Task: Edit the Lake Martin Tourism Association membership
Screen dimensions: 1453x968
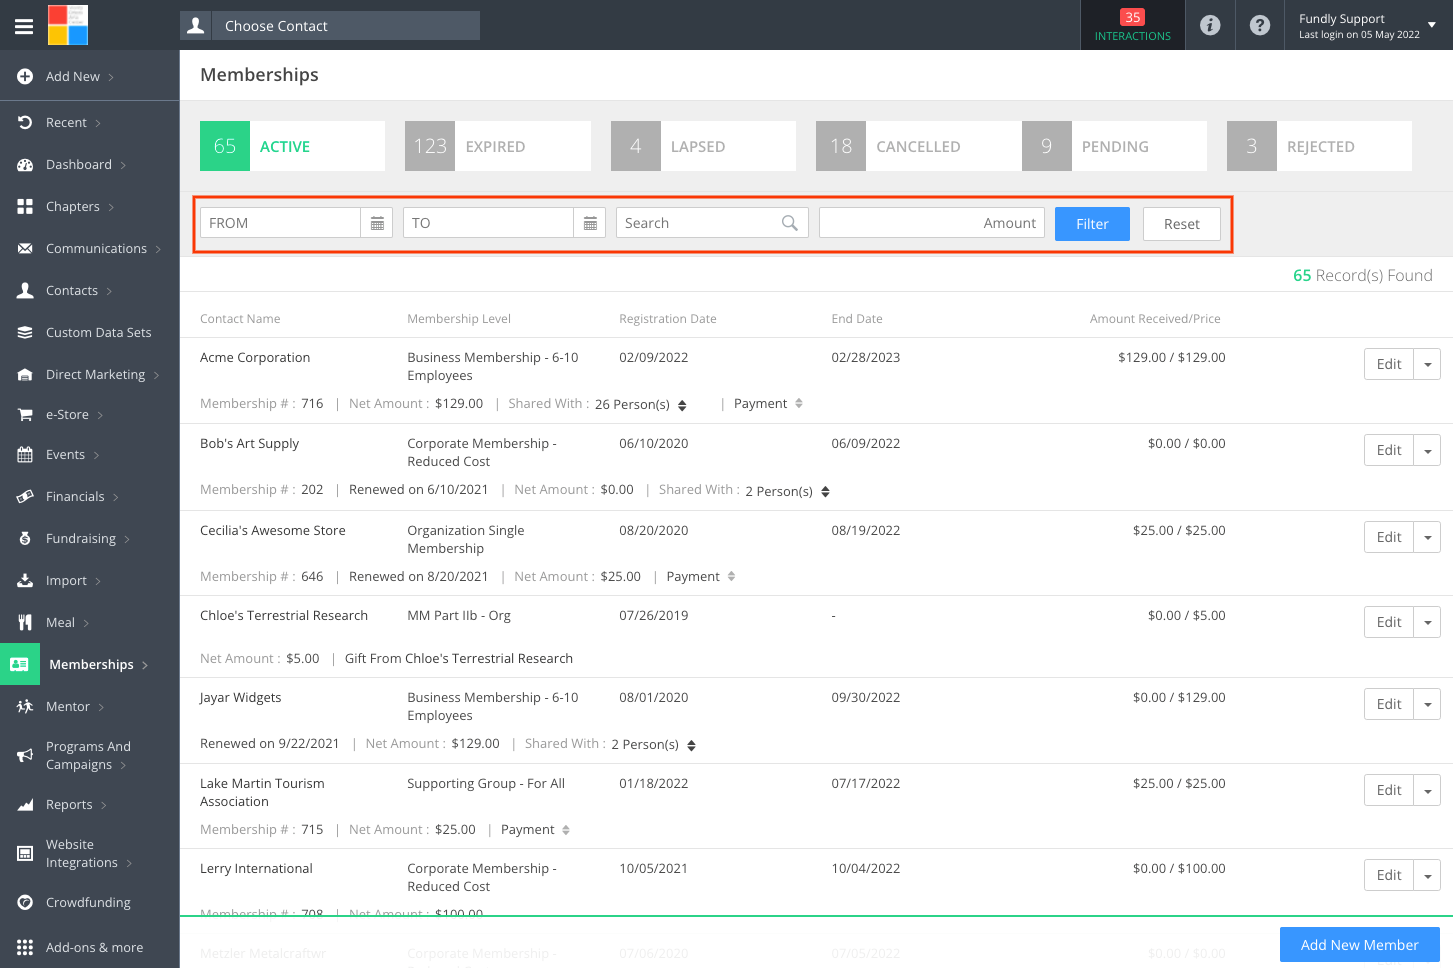Action: [x=1389, y=790]
